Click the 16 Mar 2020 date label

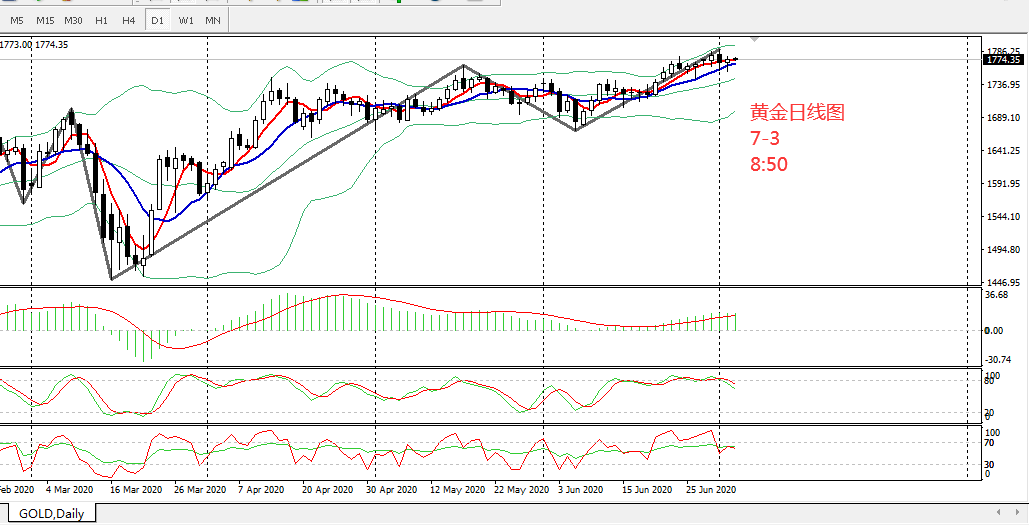136,490
